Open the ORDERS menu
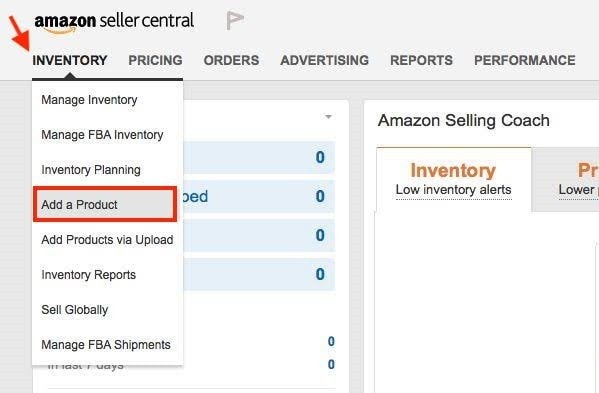The width and height of the screenshot is (599, 393). [231, 60]
